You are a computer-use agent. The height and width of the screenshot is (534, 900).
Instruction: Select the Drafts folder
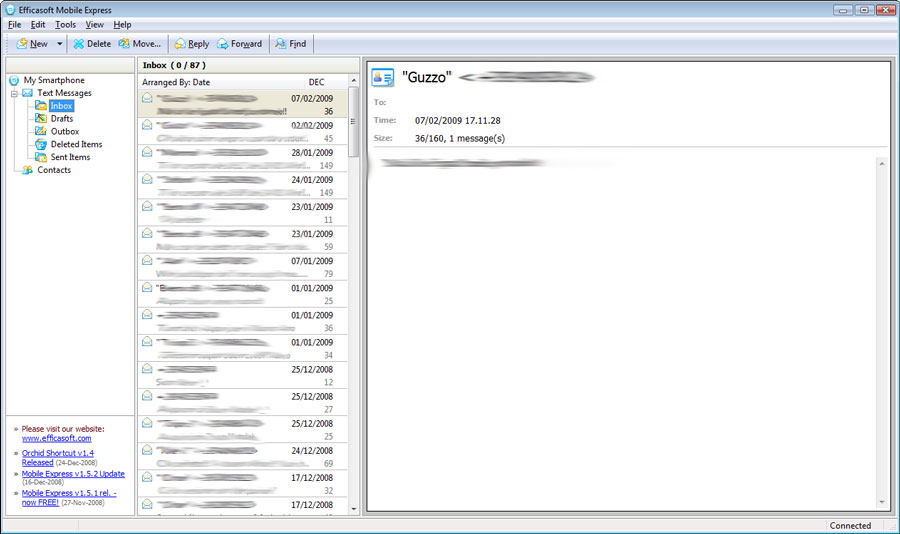click(61, 118)
